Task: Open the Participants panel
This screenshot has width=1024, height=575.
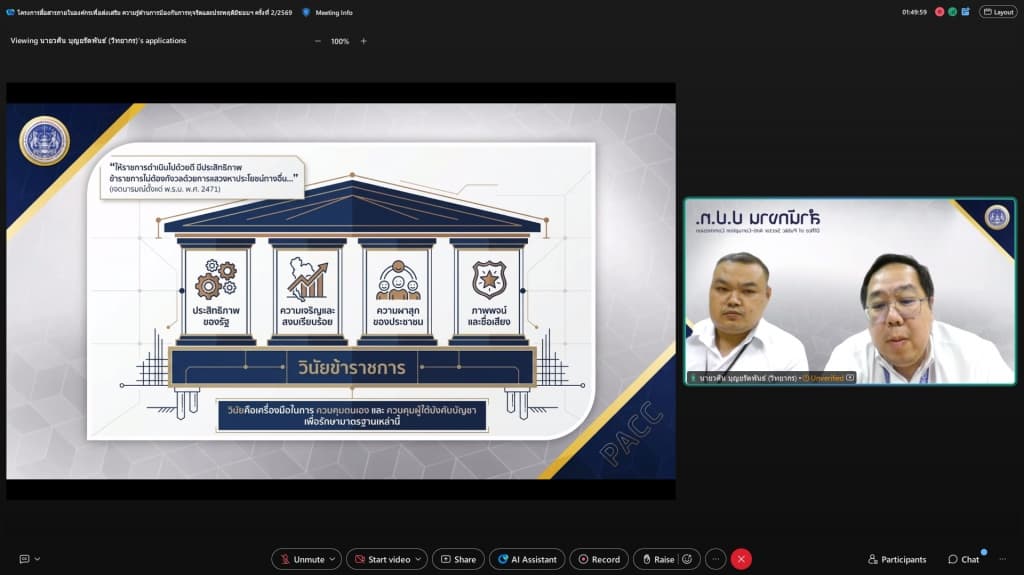Action: [897, 559]
